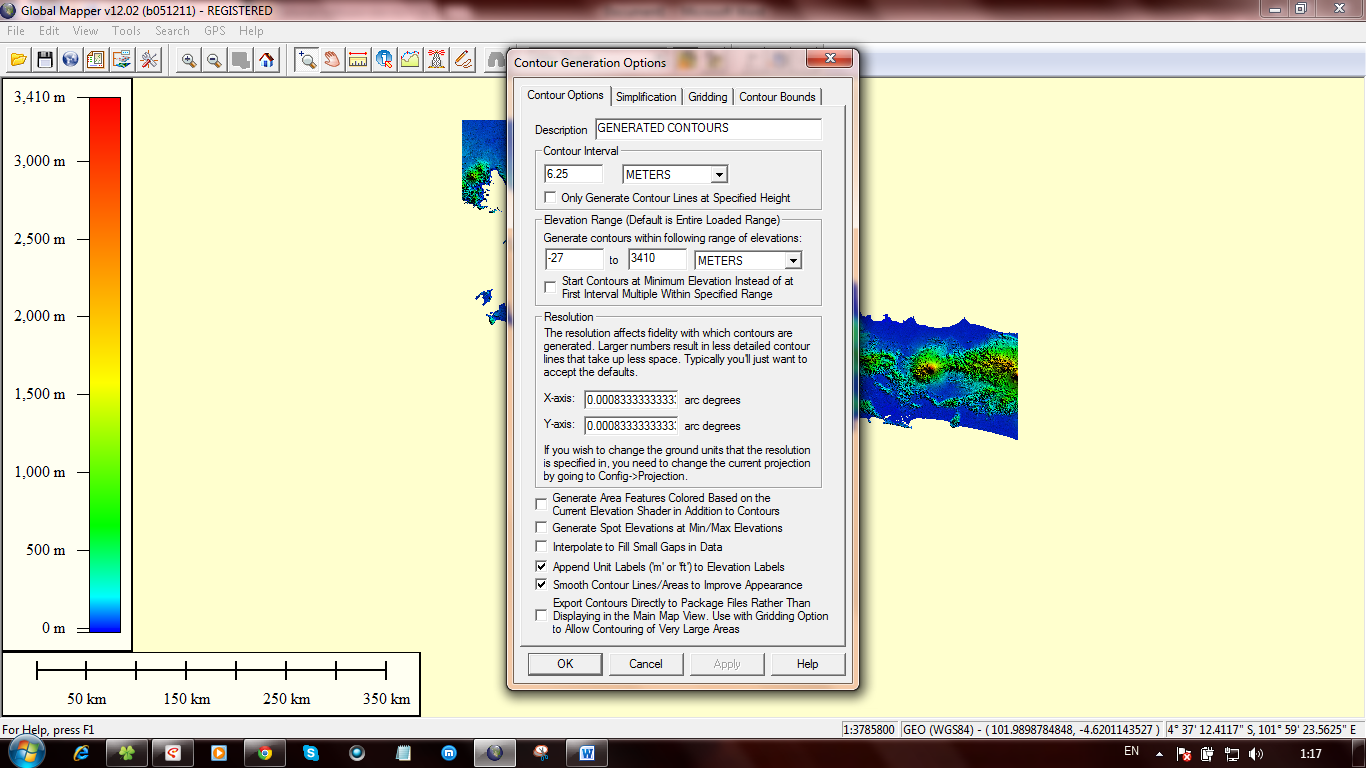
Task: Enable Only Generate Contour Lines at Specified Height
Action: click(549, 197)
